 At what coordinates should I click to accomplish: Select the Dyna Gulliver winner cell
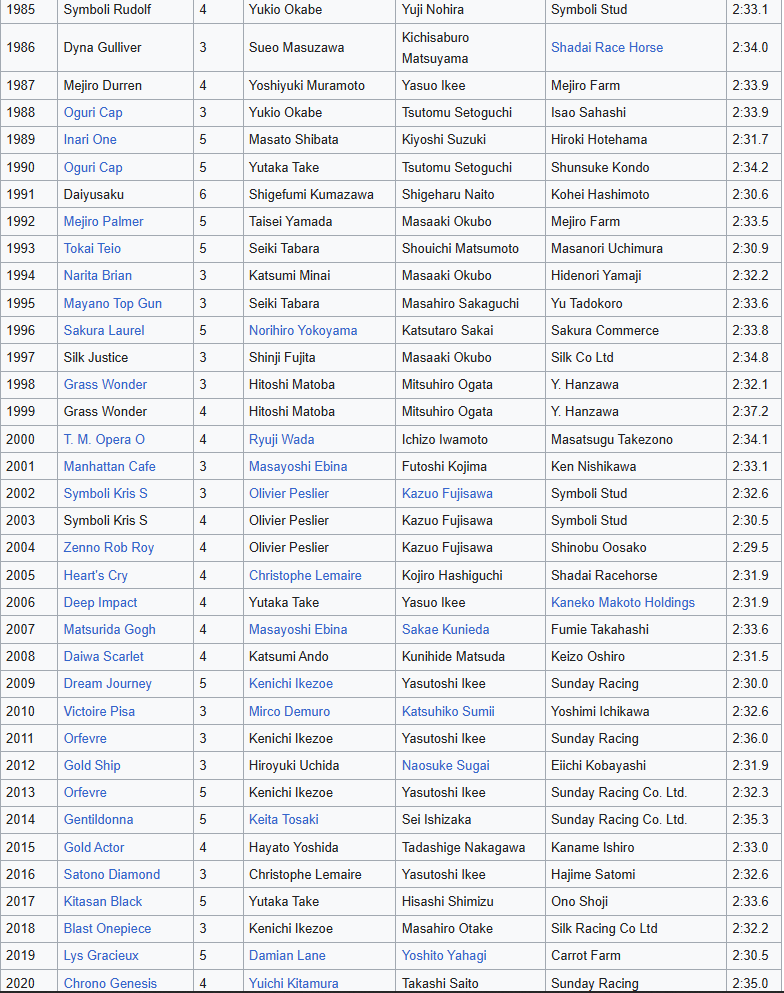click(125, 47)
